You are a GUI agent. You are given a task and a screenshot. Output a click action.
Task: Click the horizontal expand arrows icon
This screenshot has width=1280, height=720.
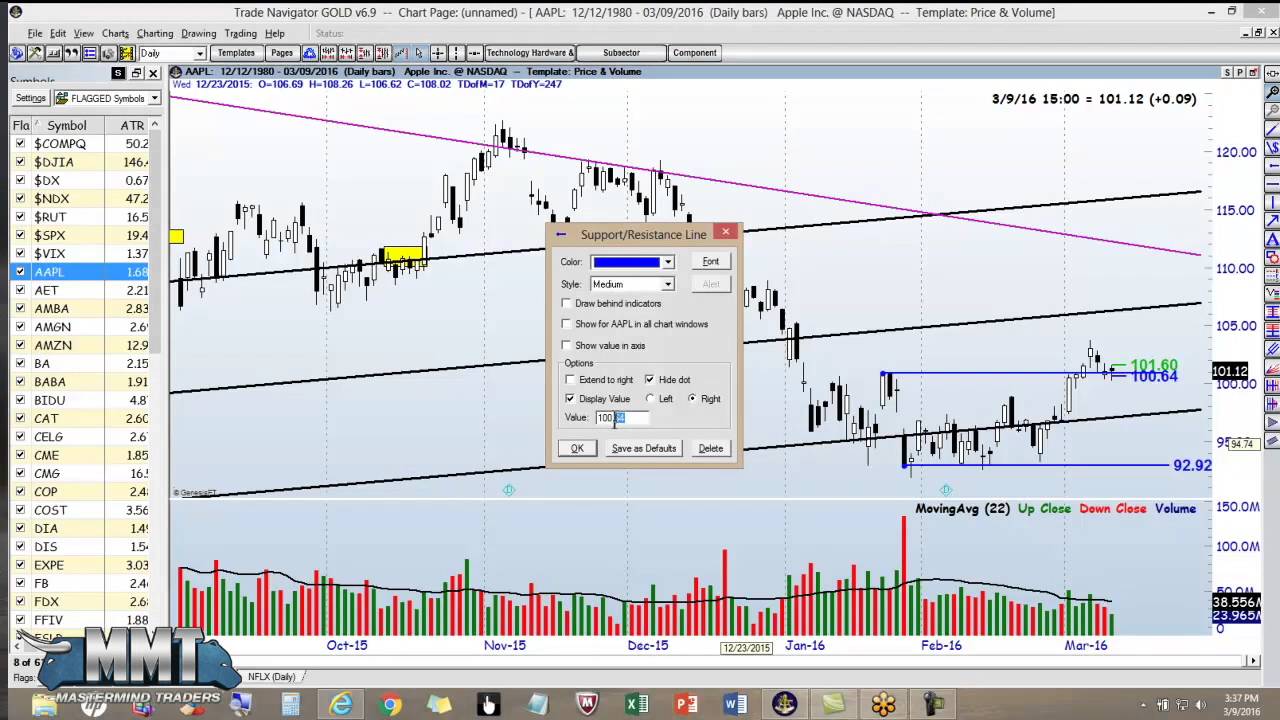click(1272, 72)
